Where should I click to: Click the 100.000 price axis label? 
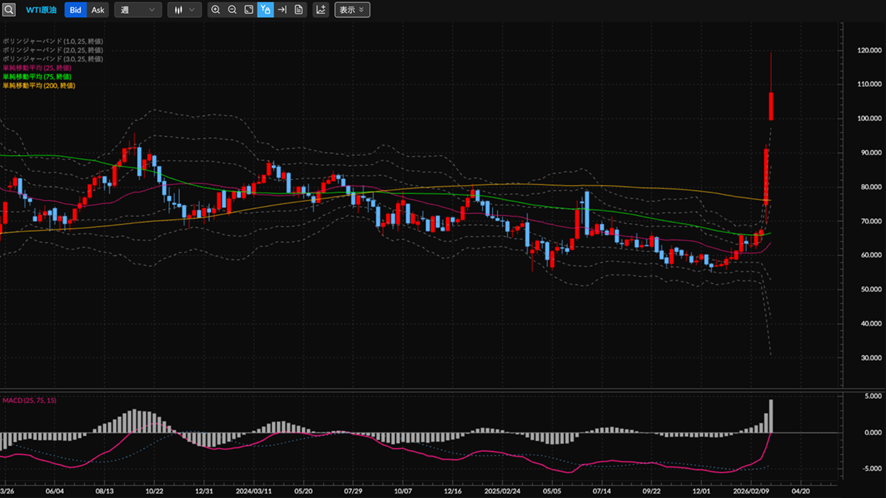click(x=869, y=118)
